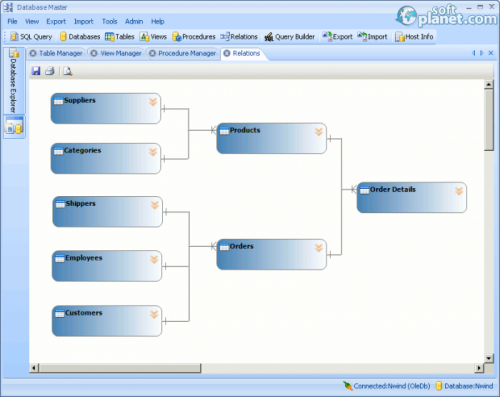Open print preview of diagram
The height and width of the screenshot is (397, 500).
coord(68,71)
